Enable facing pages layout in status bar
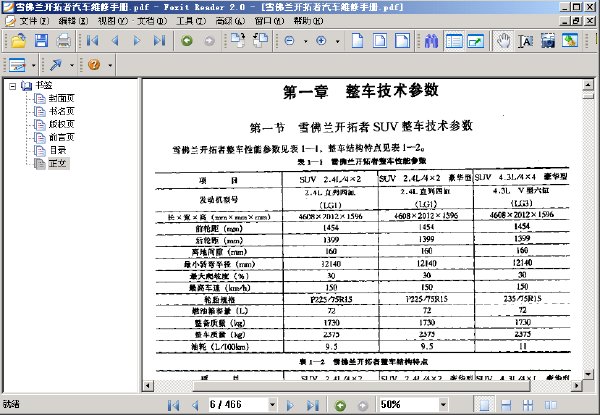600x415 pixels. tap(550, 405)
